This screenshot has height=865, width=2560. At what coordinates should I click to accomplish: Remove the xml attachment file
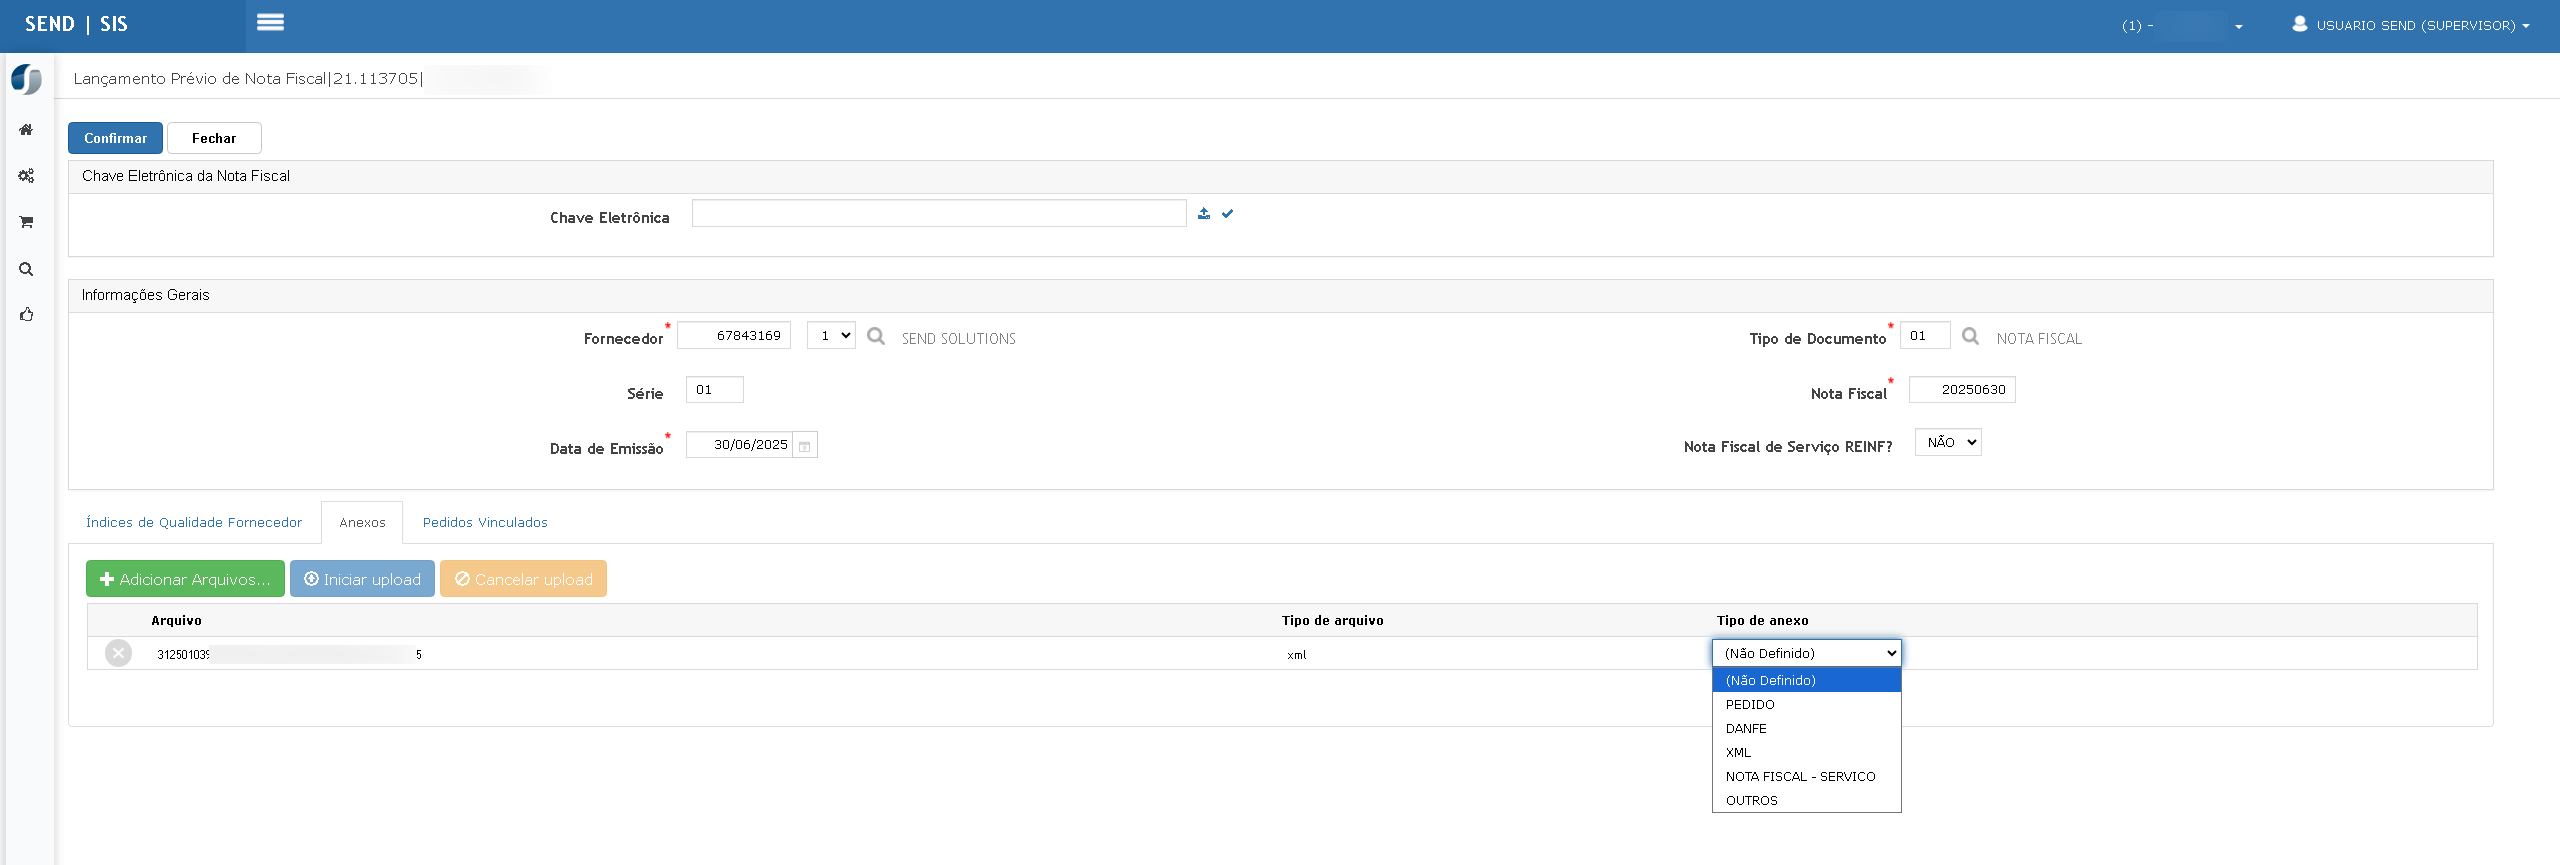pyautogui.click(x=118, y=653)
